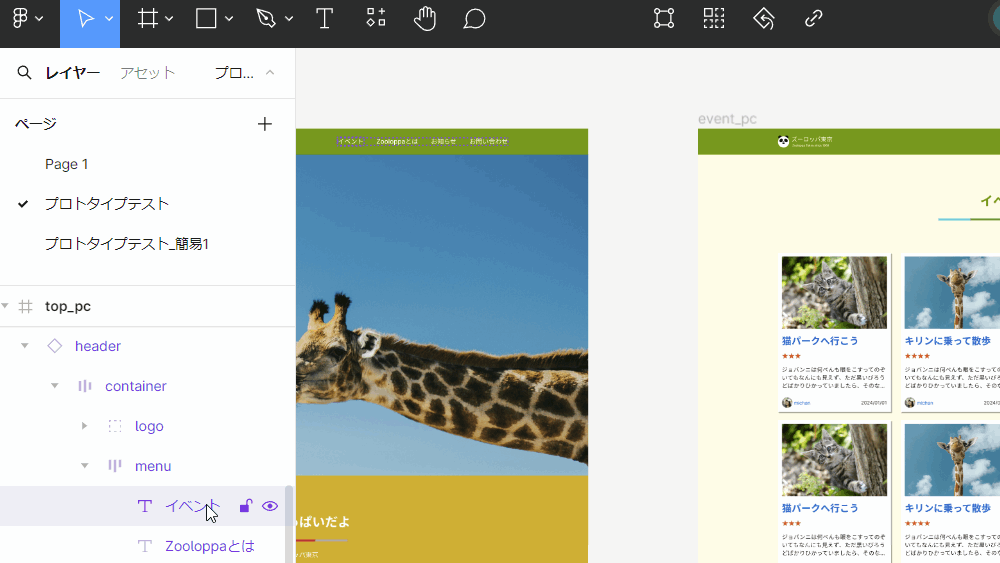The height and width of the screenshot is (563, 1000).
Task: Switch to the レイヤー tab
Action: [x=72, y=73]
